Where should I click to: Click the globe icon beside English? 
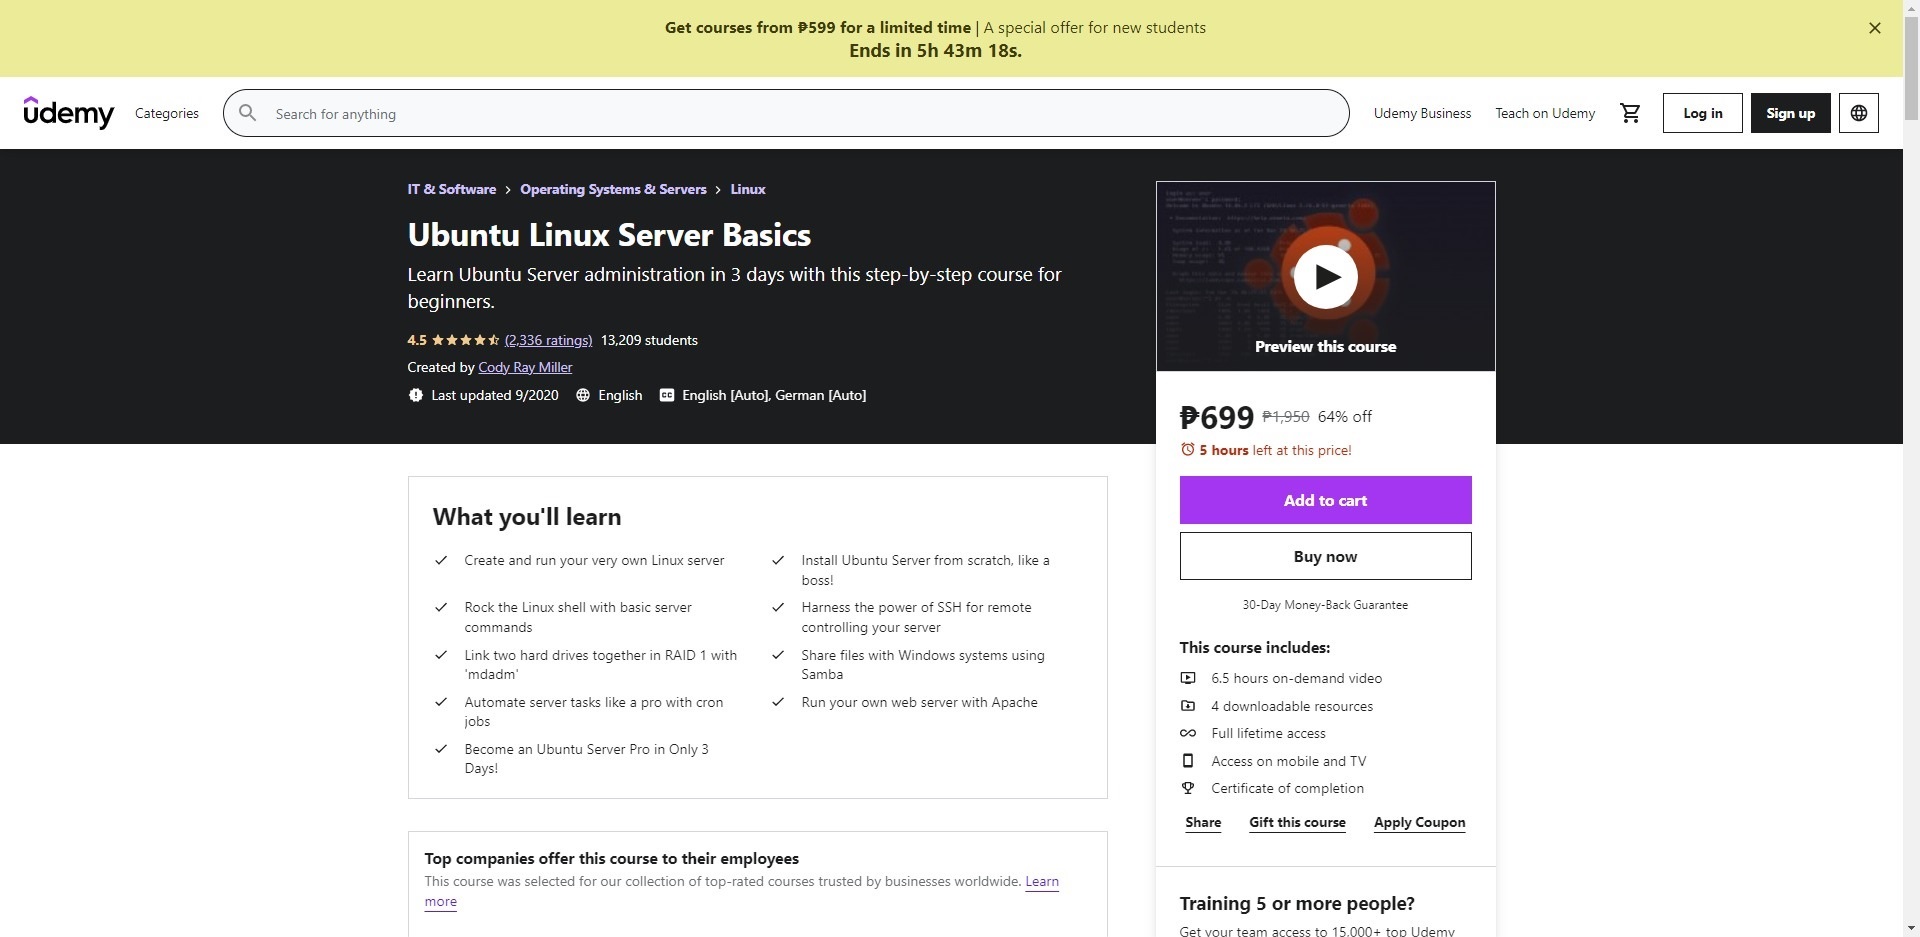point(583,395)
